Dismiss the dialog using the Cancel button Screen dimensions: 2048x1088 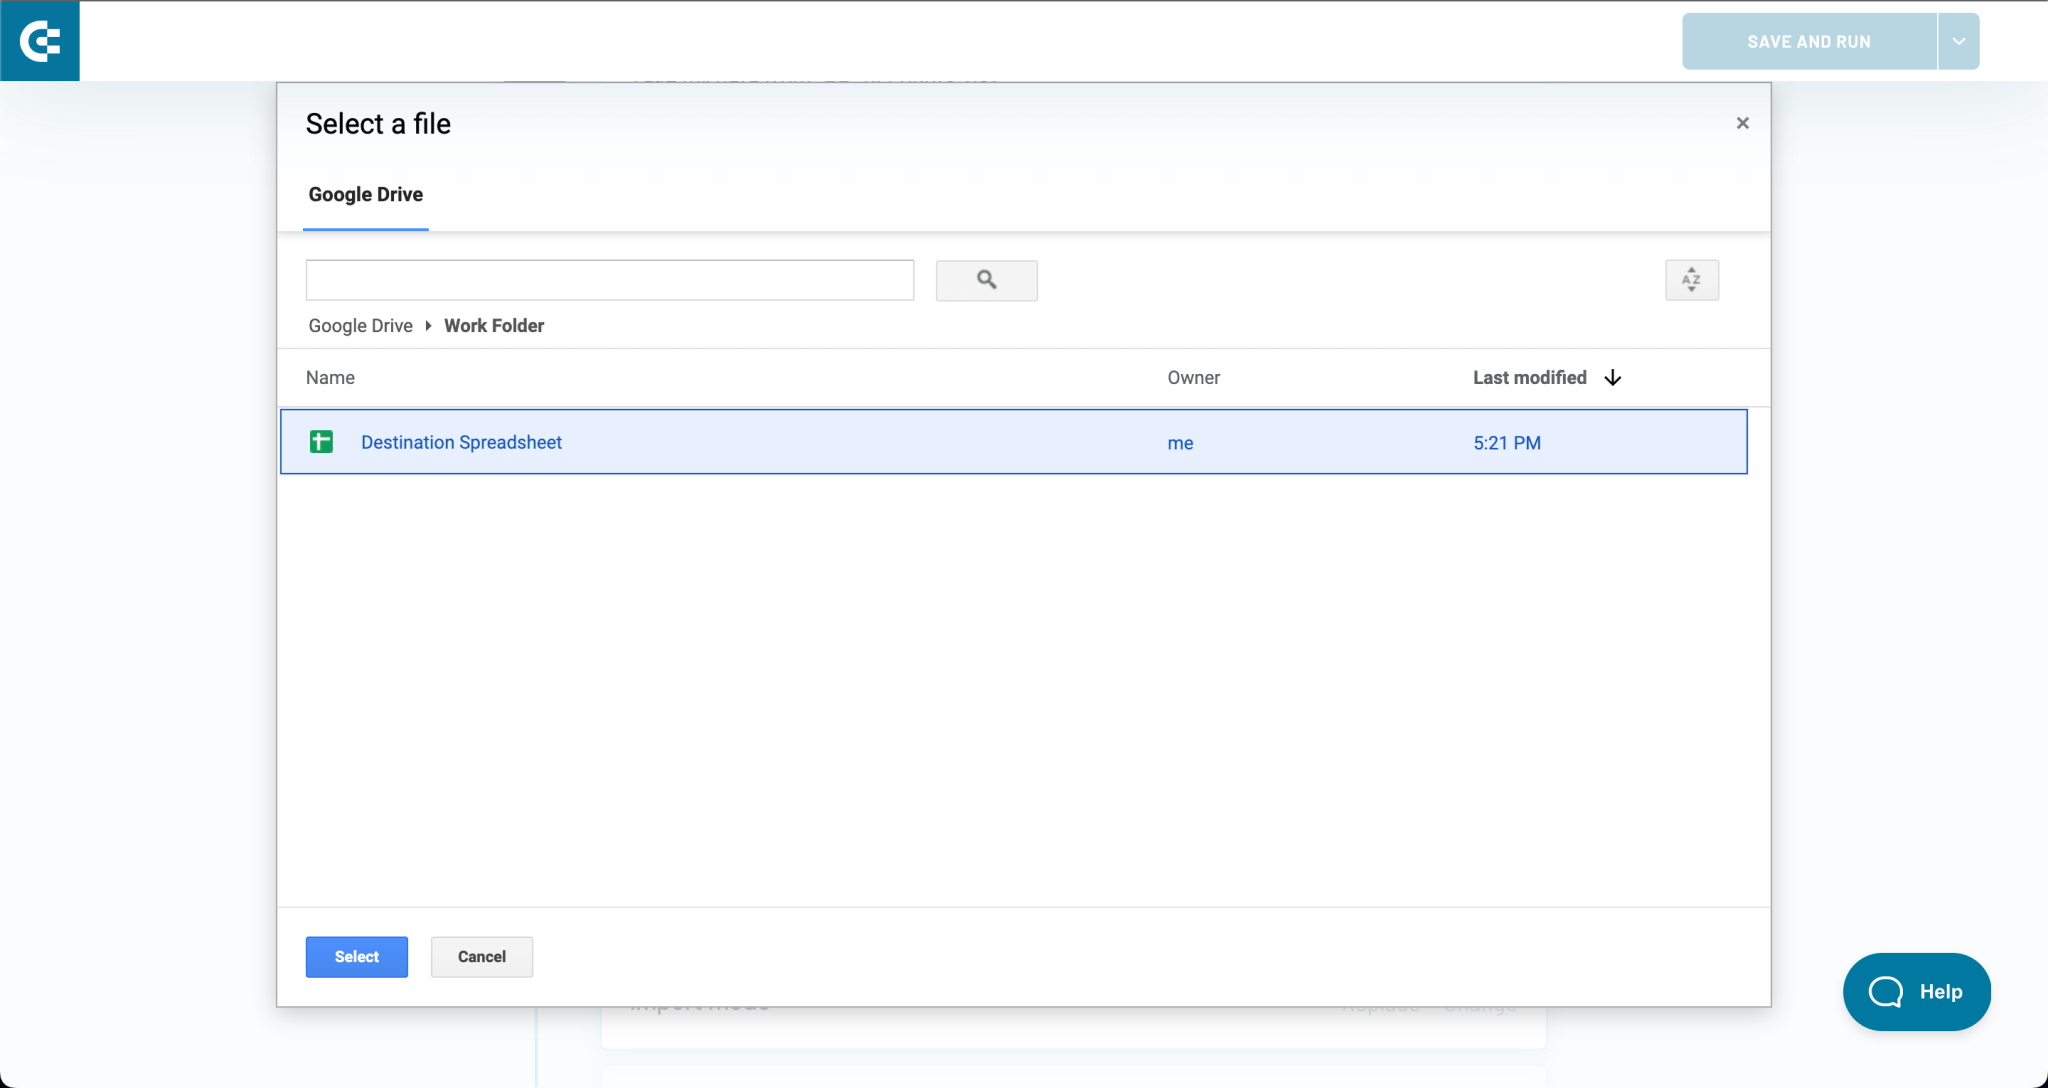(x=481, y=956)
